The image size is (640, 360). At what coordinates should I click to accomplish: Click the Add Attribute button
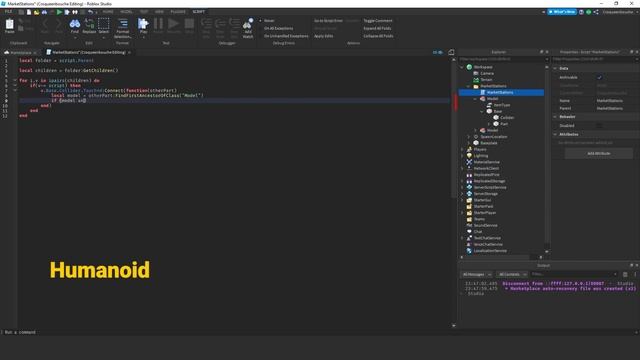[x=598, y=153]
